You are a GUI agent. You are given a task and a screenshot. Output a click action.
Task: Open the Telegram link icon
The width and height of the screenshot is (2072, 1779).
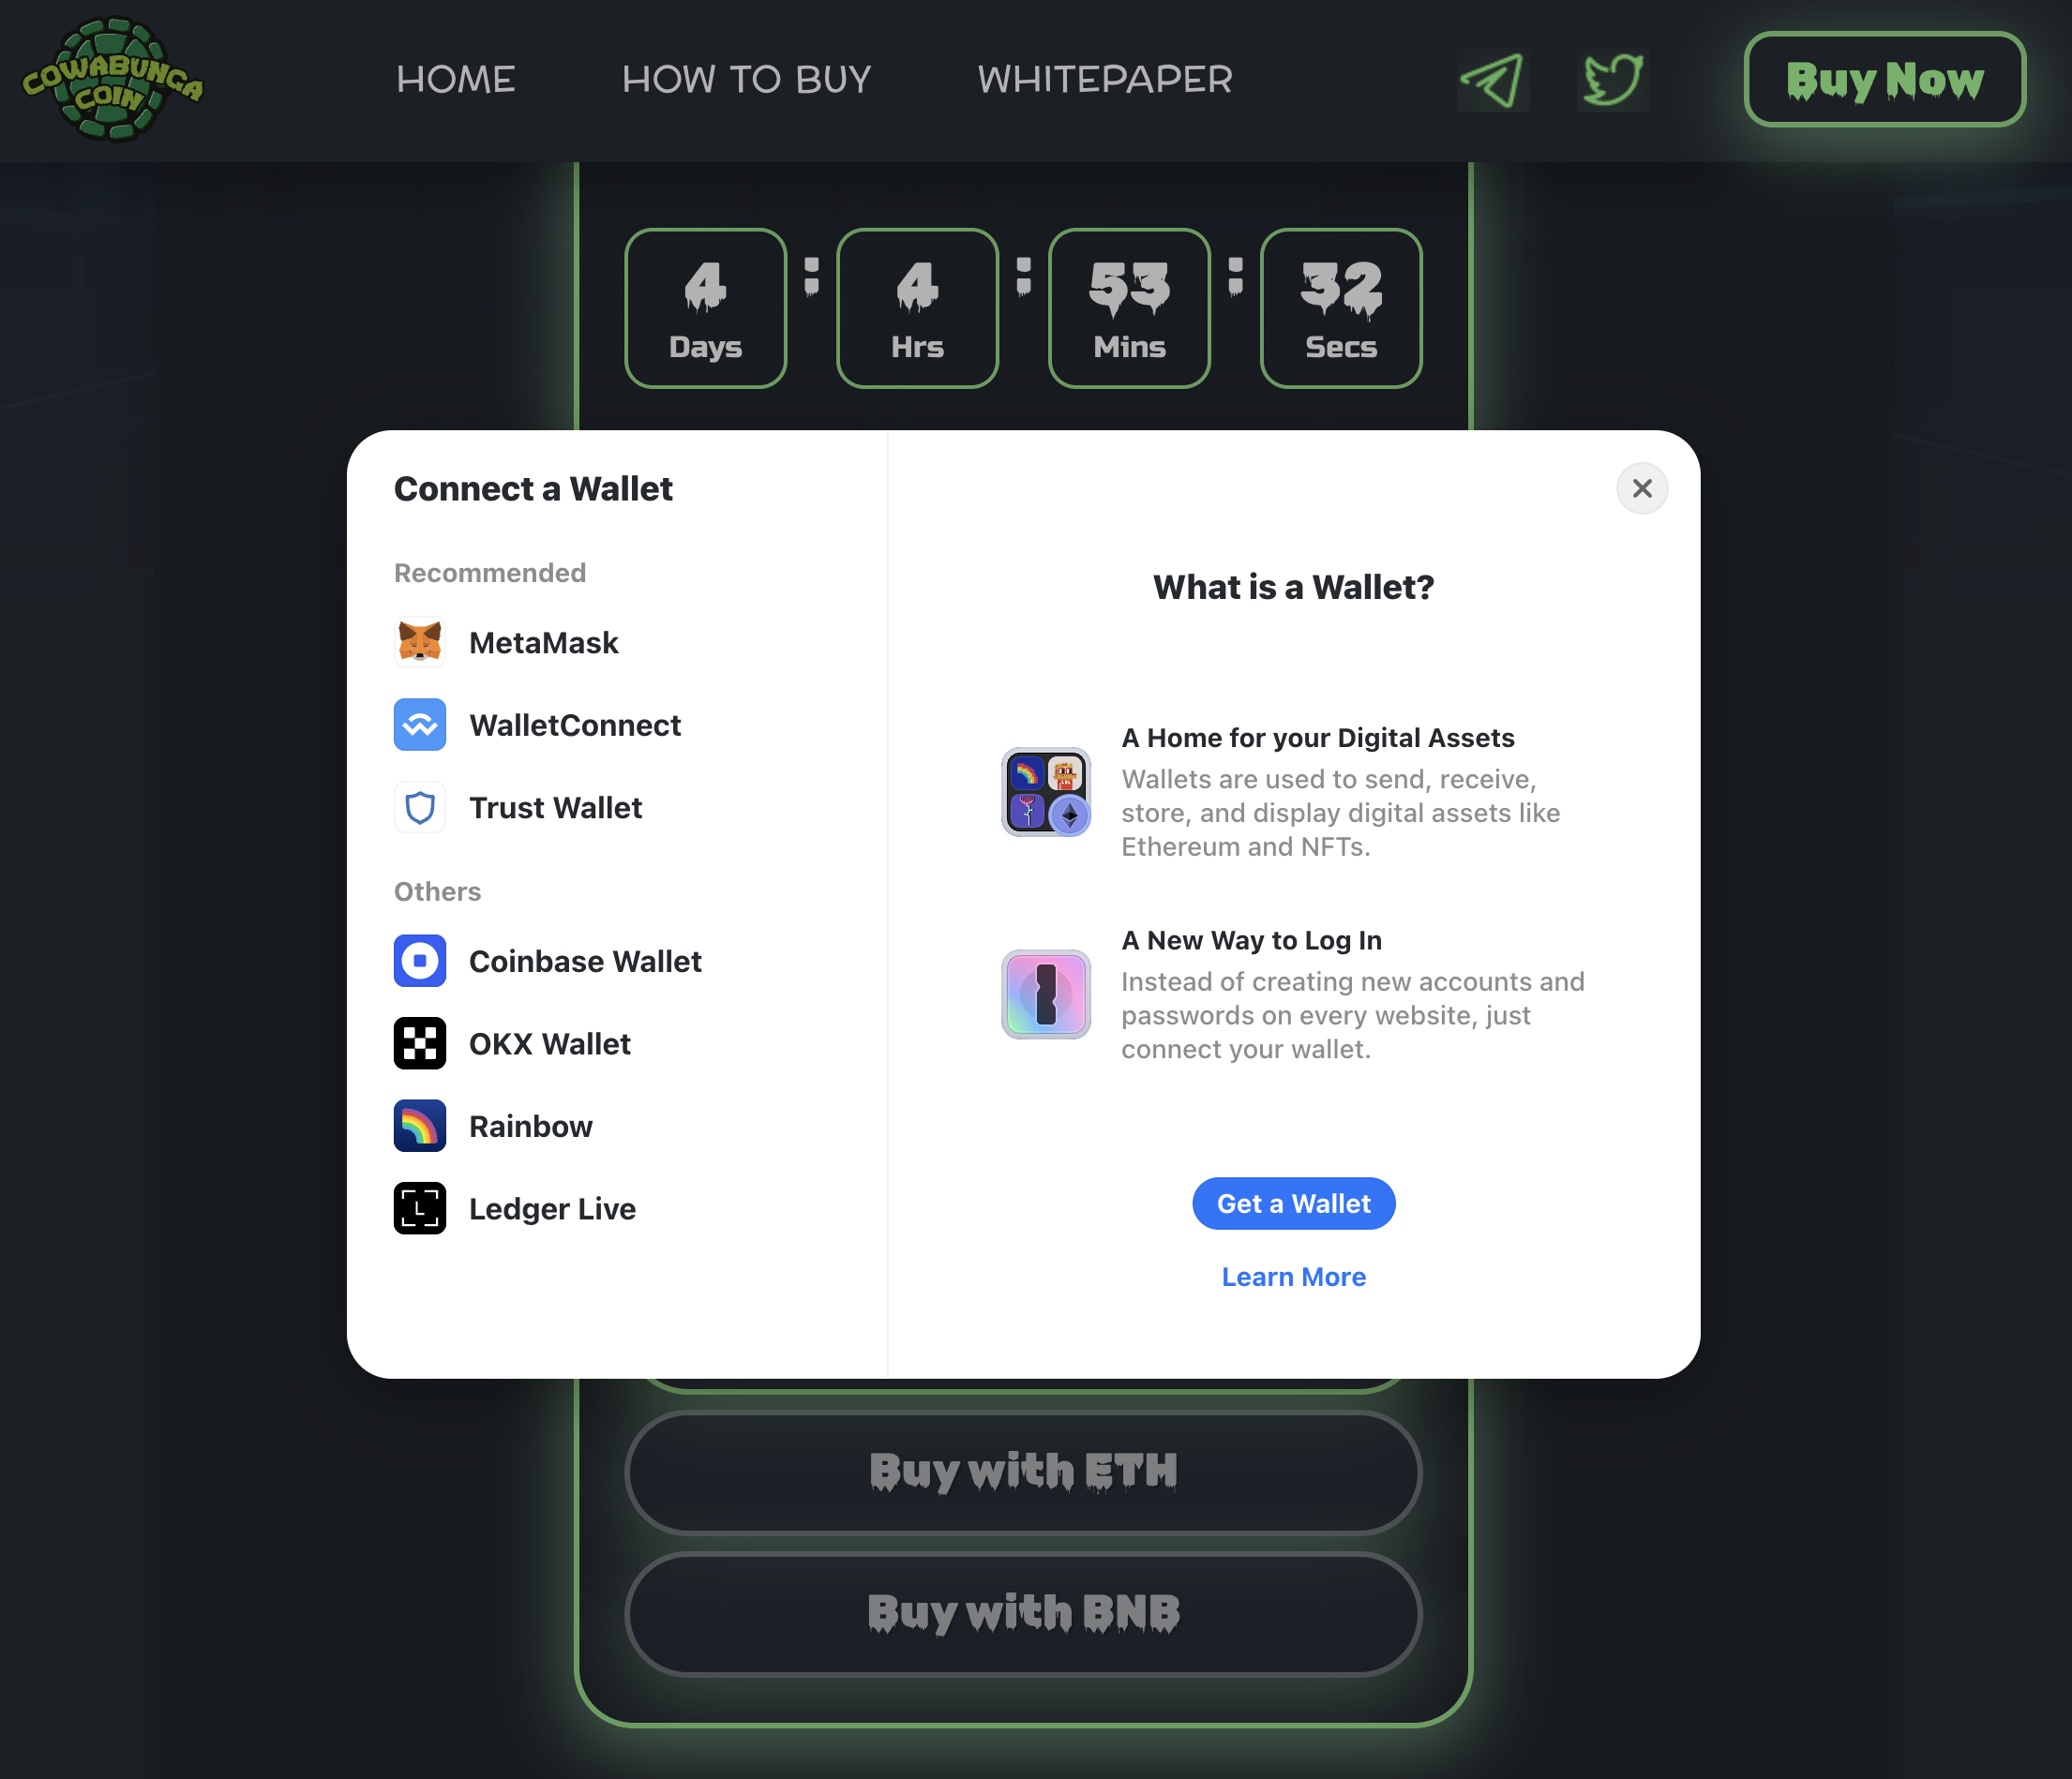point(1492,80)
